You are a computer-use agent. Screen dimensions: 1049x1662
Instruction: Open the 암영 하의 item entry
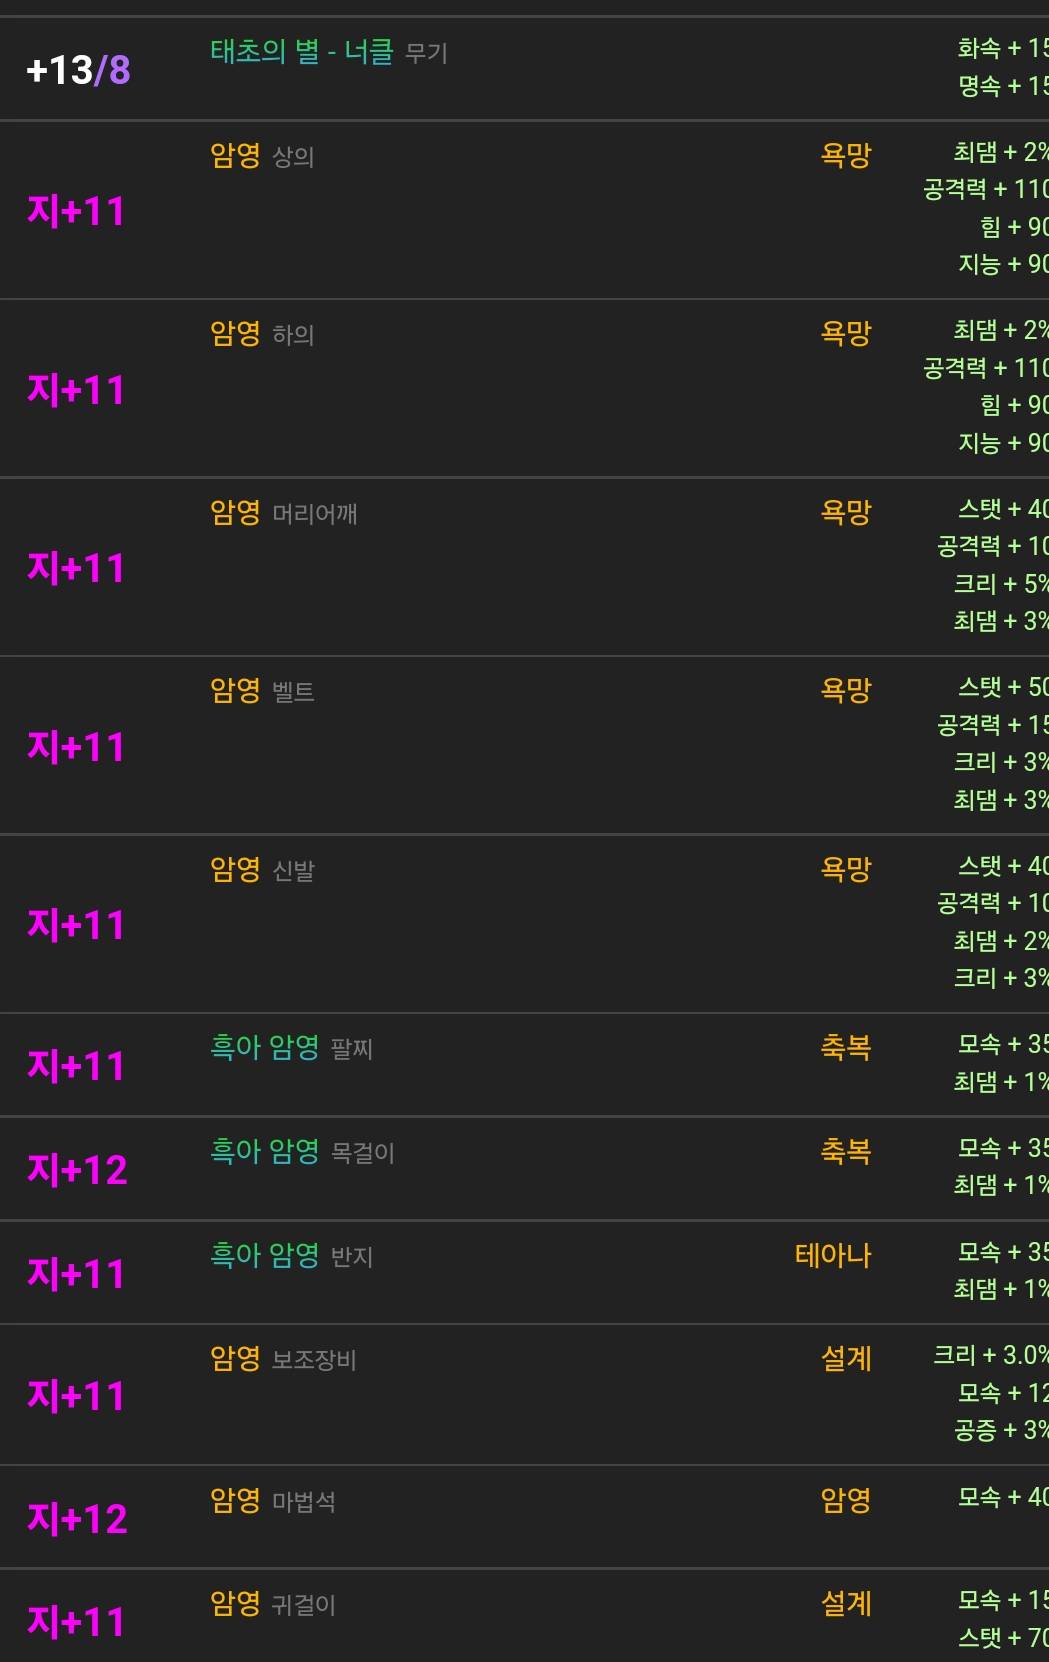pos(262,334)
